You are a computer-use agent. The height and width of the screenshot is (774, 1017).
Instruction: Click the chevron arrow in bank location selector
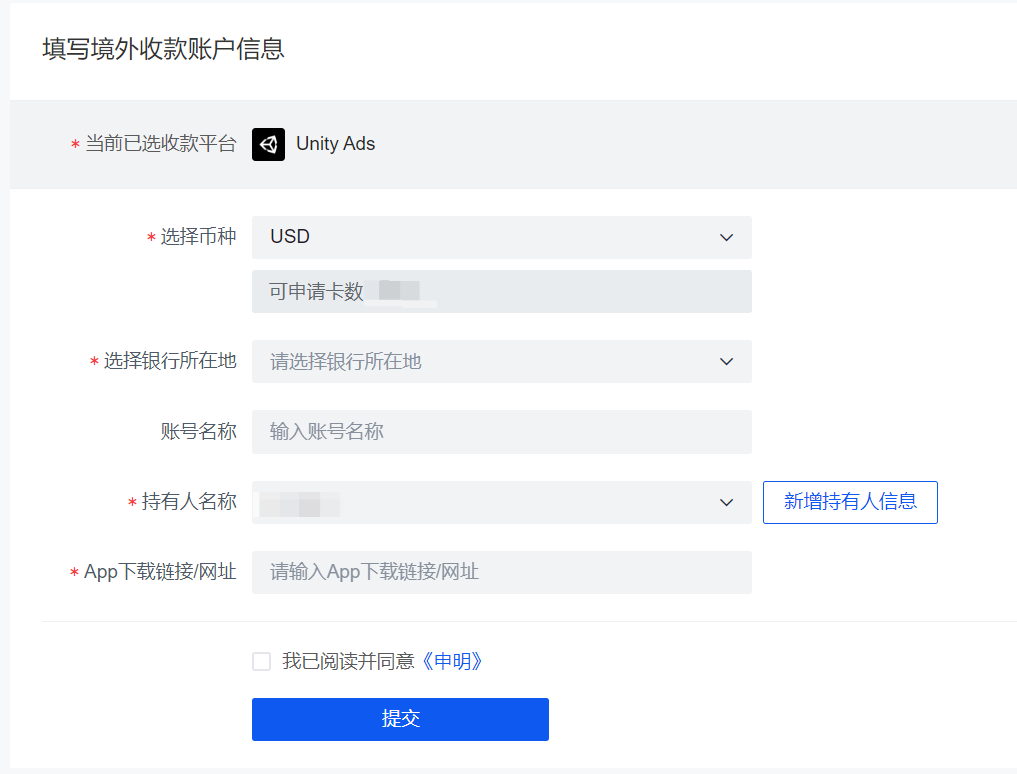coord(726,361)
